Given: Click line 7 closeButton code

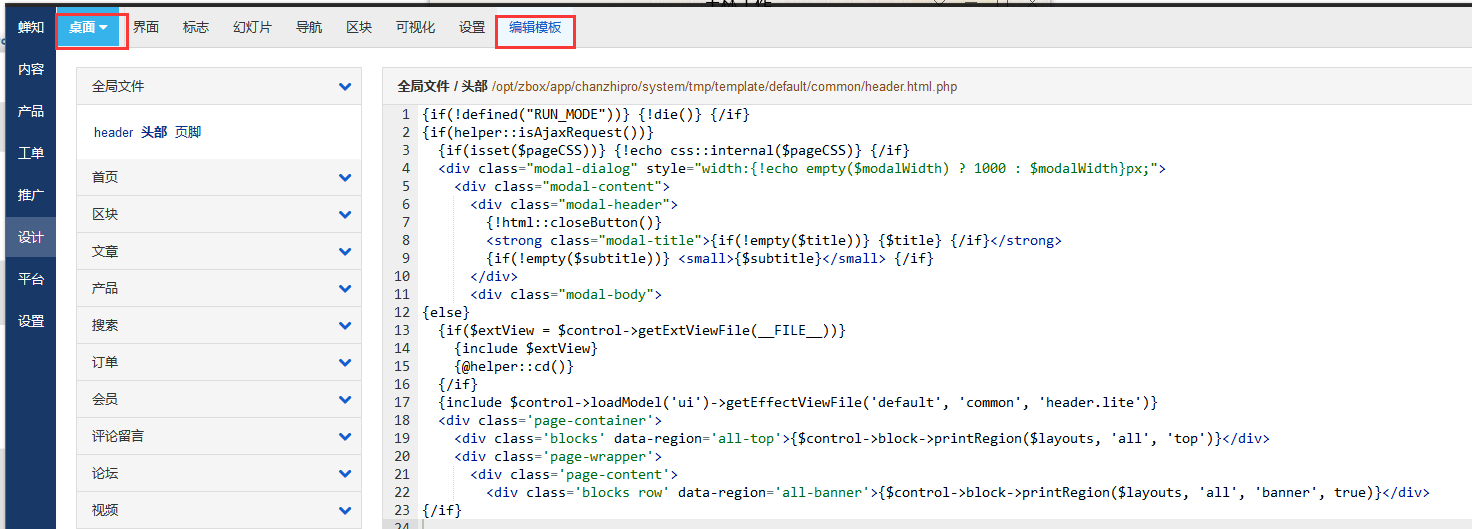Looking at the screenshot, I should coord(574,222).
